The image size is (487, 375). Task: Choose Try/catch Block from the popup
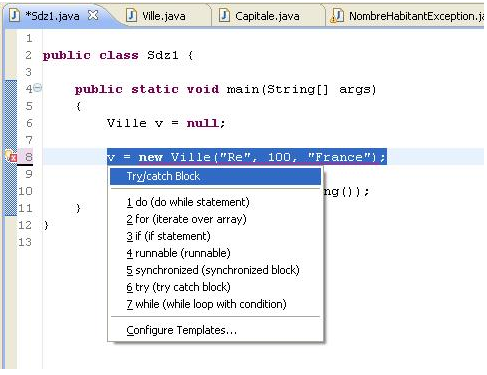point(215,176)
